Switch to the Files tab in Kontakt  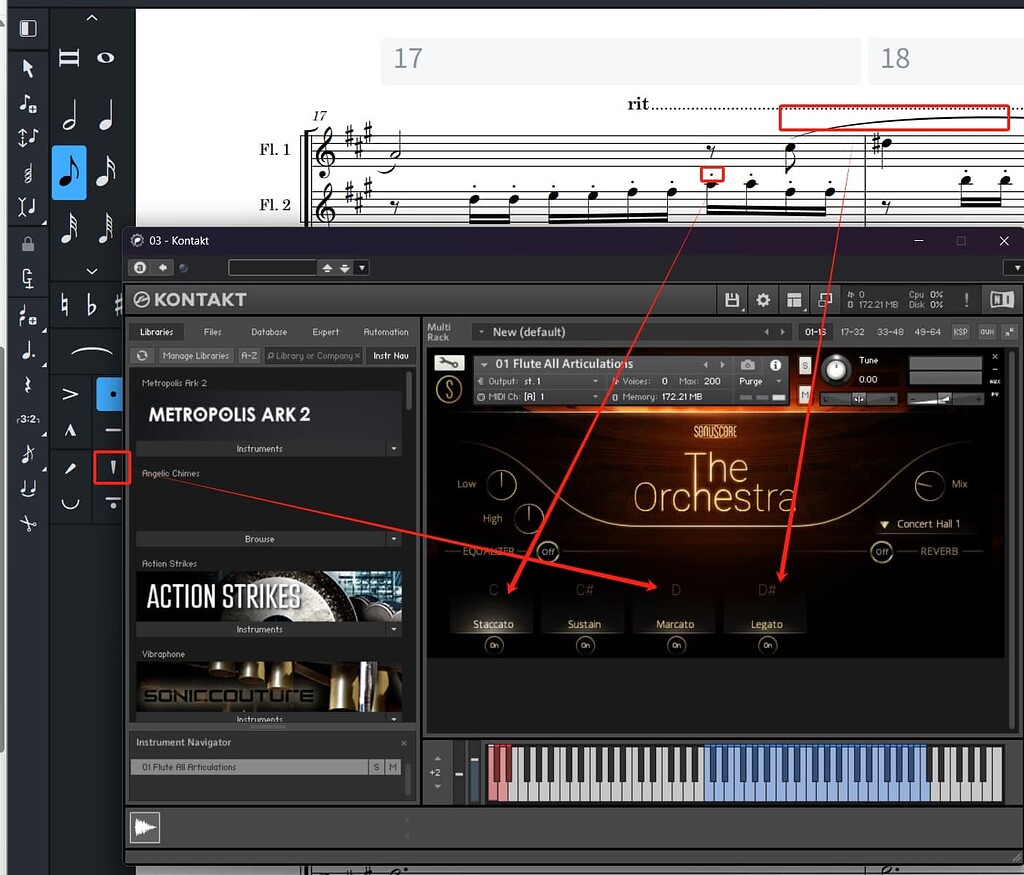click(x=212, y=331)
